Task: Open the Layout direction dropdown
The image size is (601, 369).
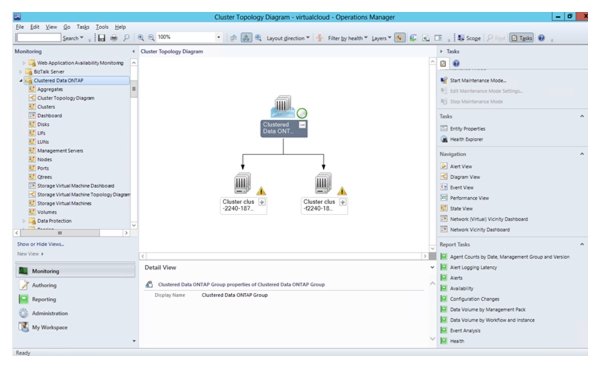Action: click(x=288, y=38)
